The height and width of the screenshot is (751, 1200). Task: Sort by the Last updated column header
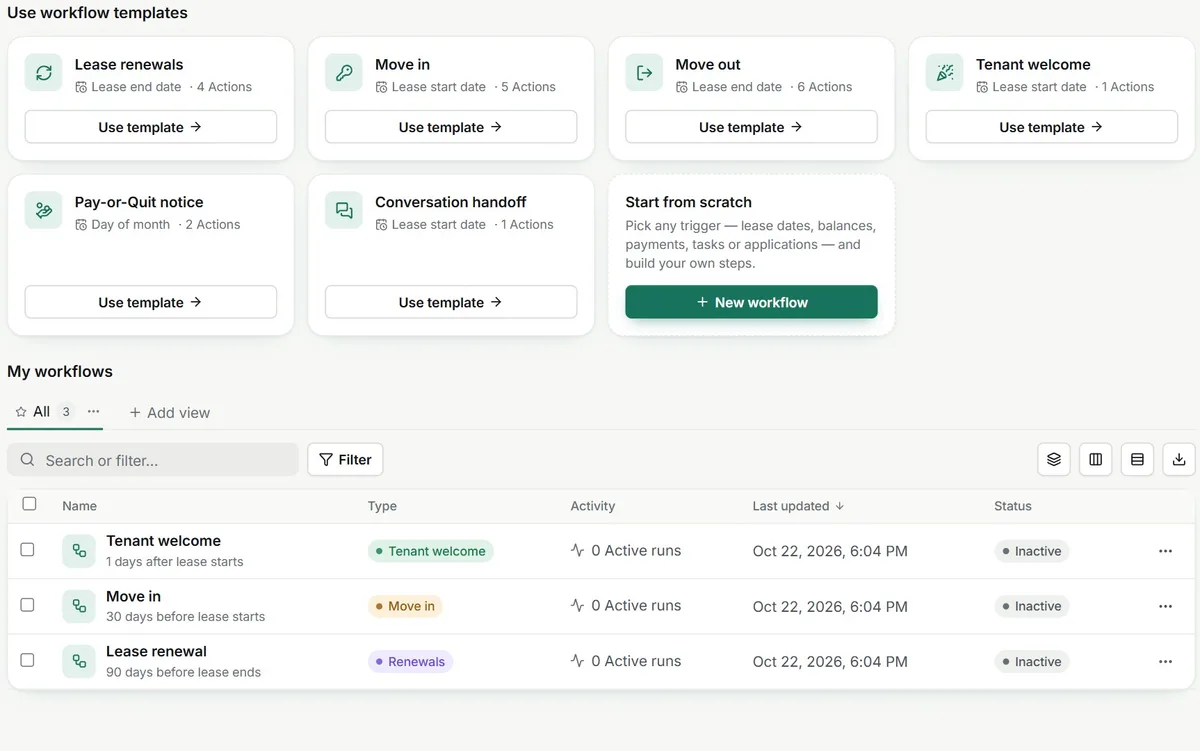[x=798, y=506]
